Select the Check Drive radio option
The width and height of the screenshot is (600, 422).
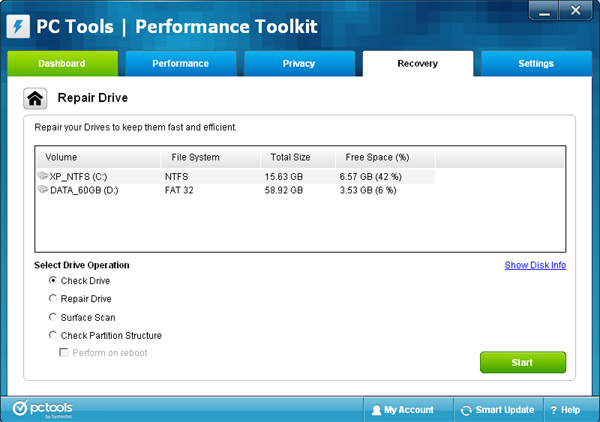pos(53,281)
